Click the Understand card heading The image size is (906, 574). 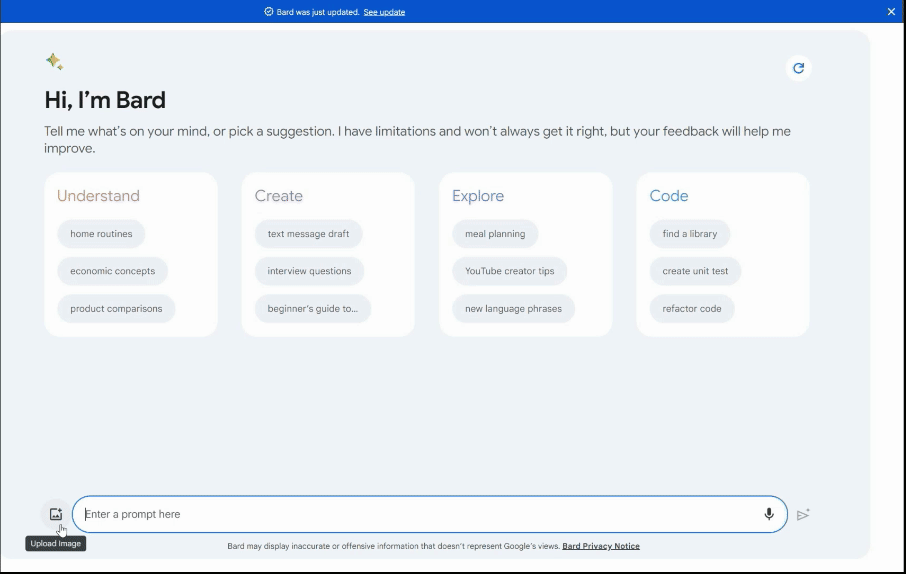(98, 196)
